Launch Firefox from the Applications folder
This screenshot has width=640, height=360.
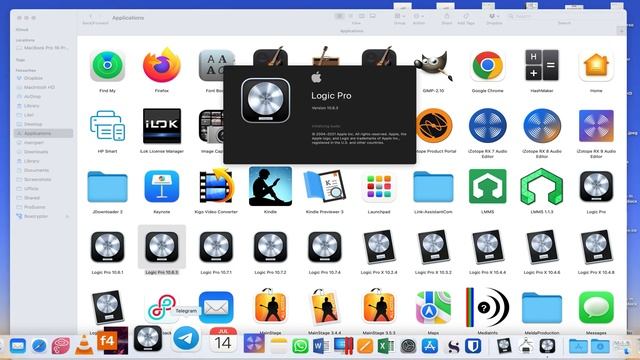pyautogui.click(x=162, y=65)
